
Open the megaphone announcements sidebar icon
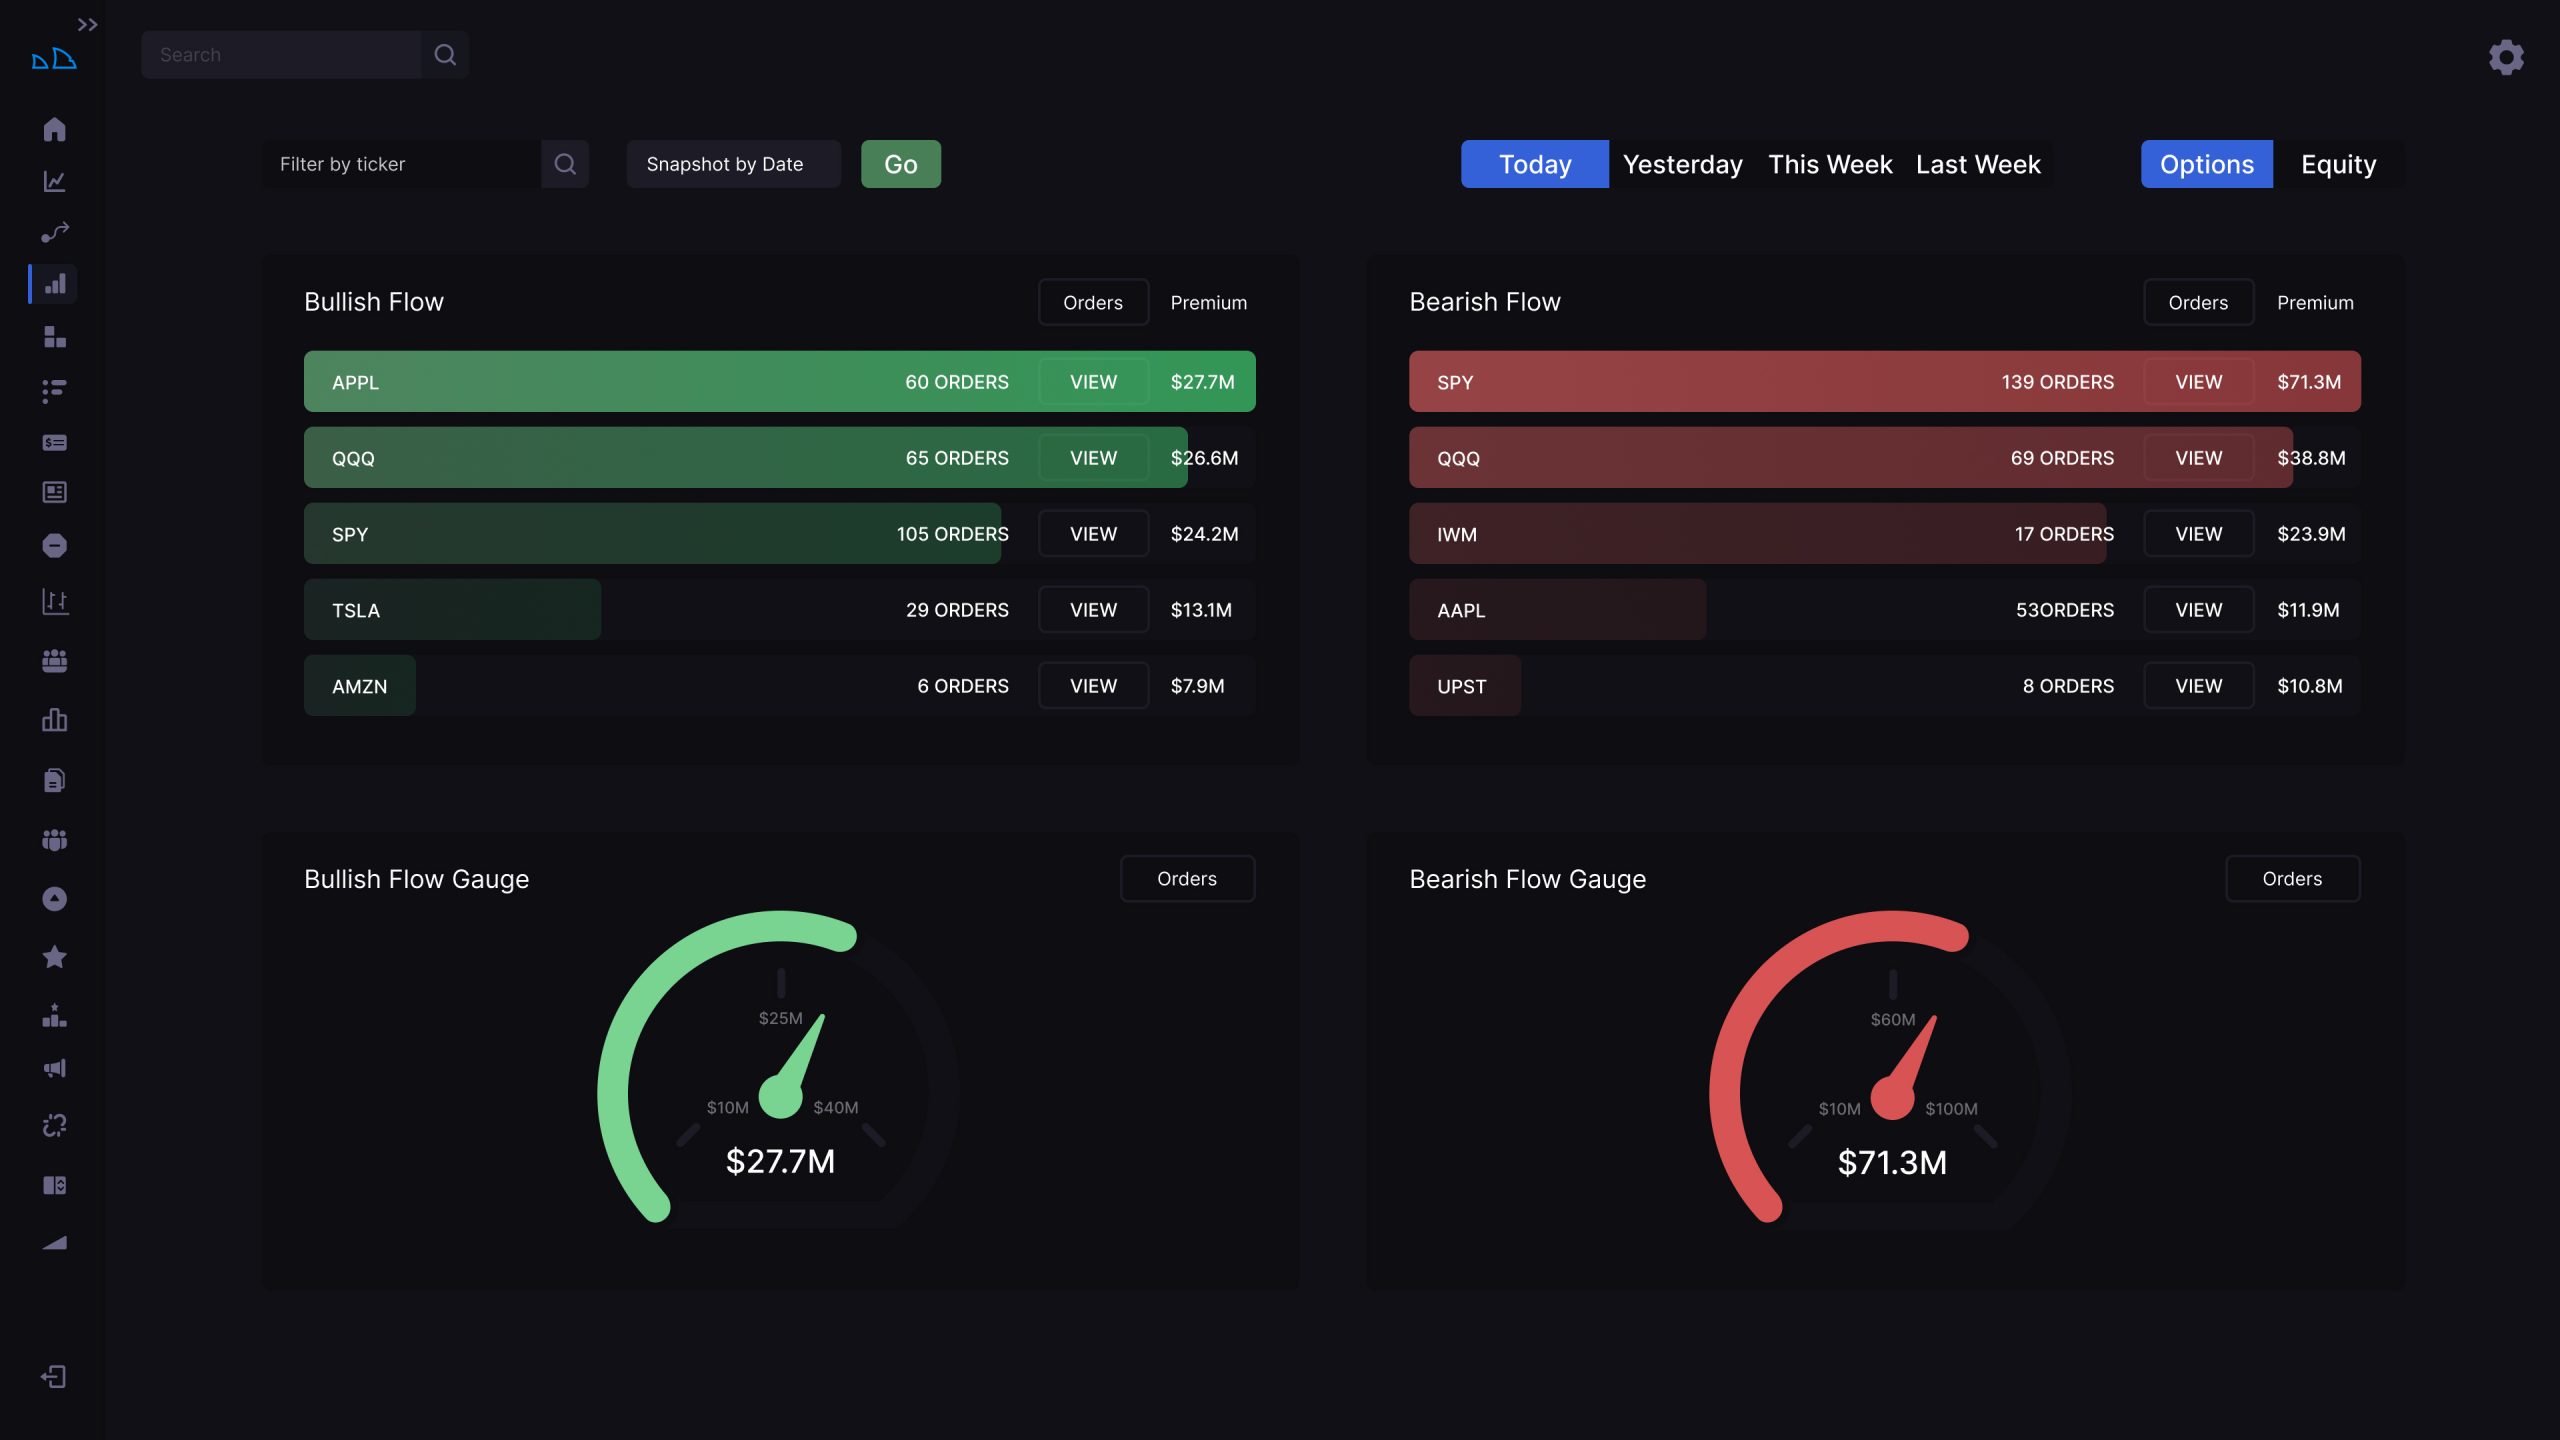tap(54, 1068)
